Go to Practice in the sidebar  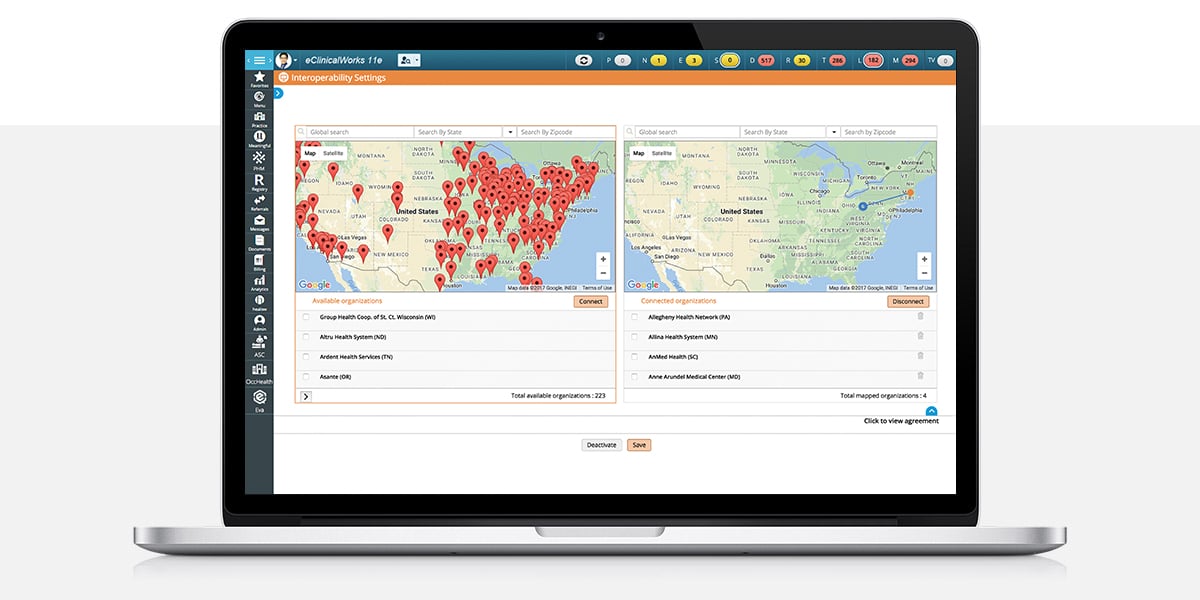coord(259,118)
